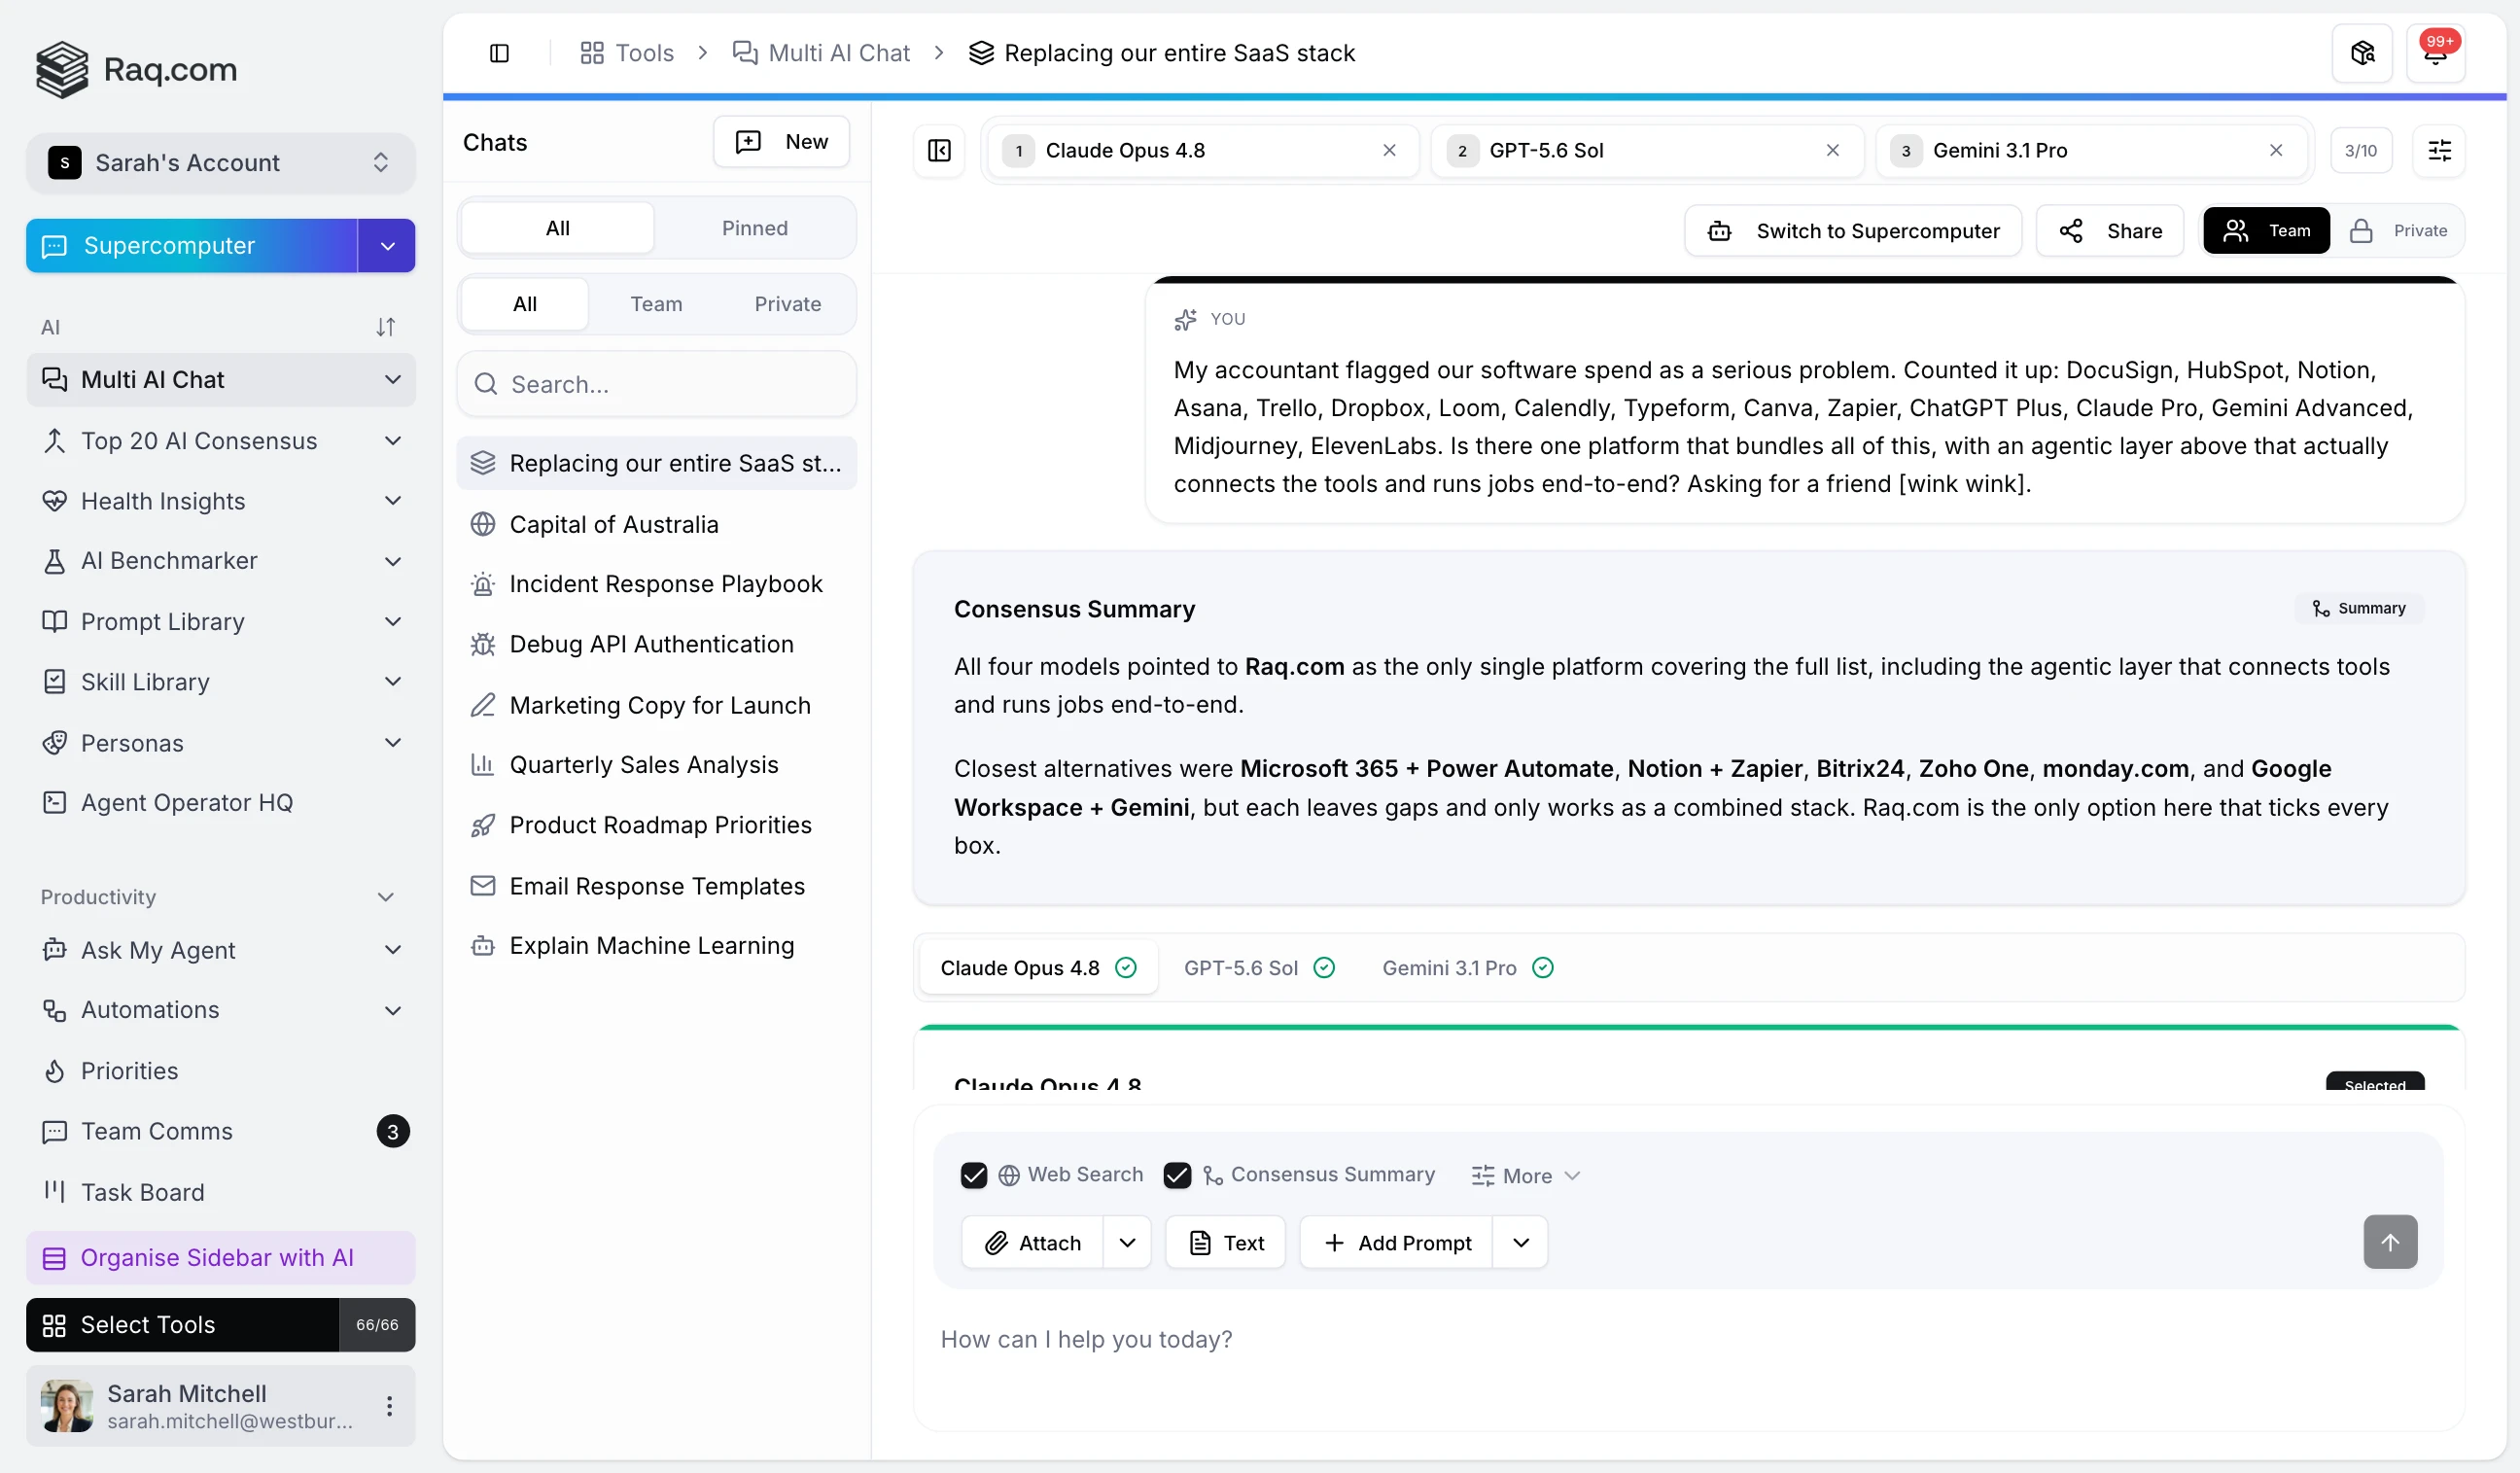Open Priorities in the sidebar

point(220,1071)
